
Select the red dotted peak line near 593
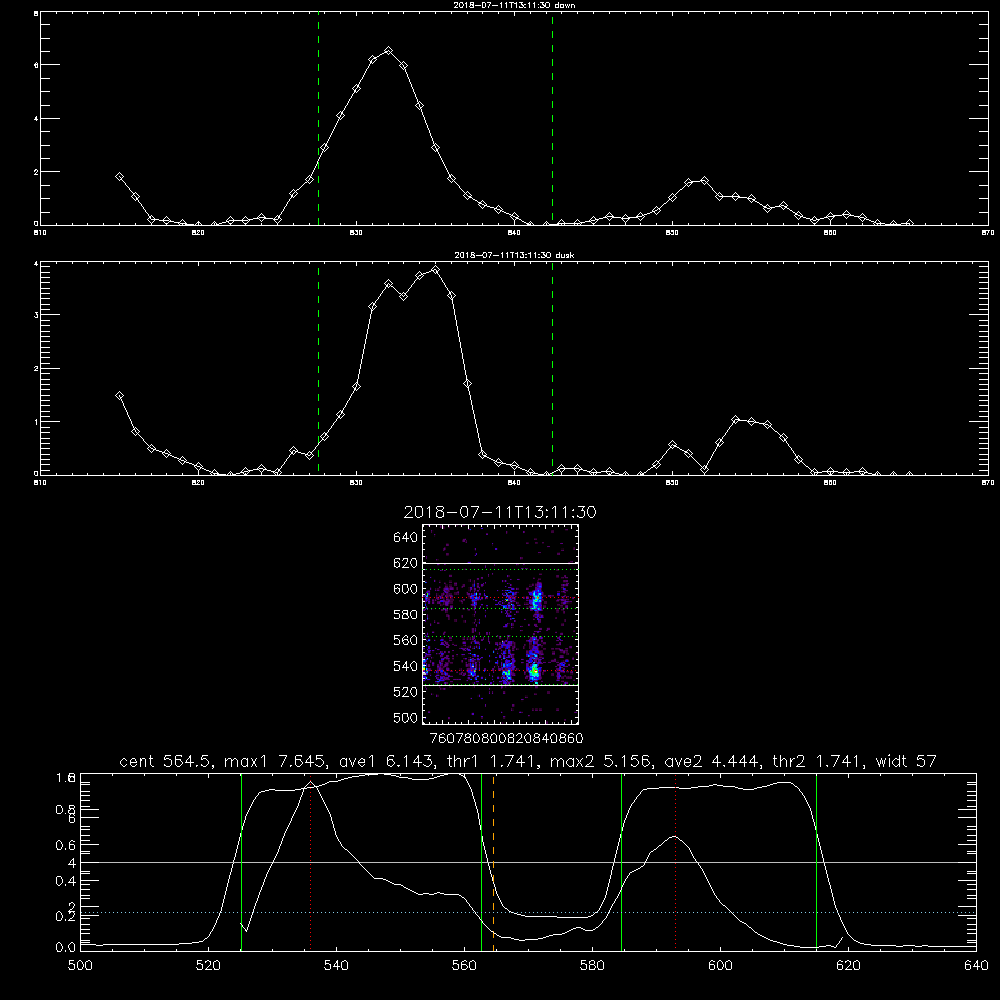click(675, 862)
